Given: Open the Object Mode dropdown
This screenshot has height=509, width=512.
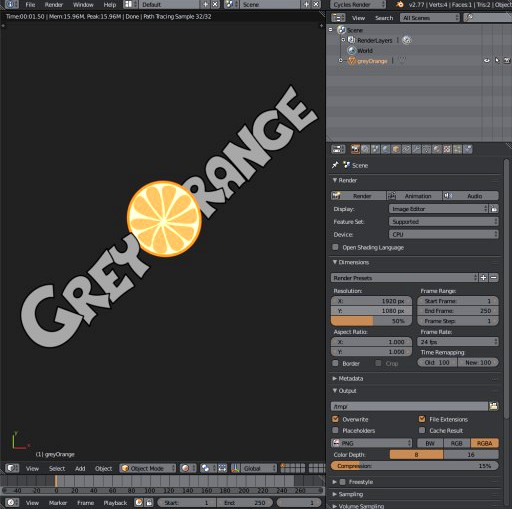Looking at the screenshot, I should coord(148,468).
